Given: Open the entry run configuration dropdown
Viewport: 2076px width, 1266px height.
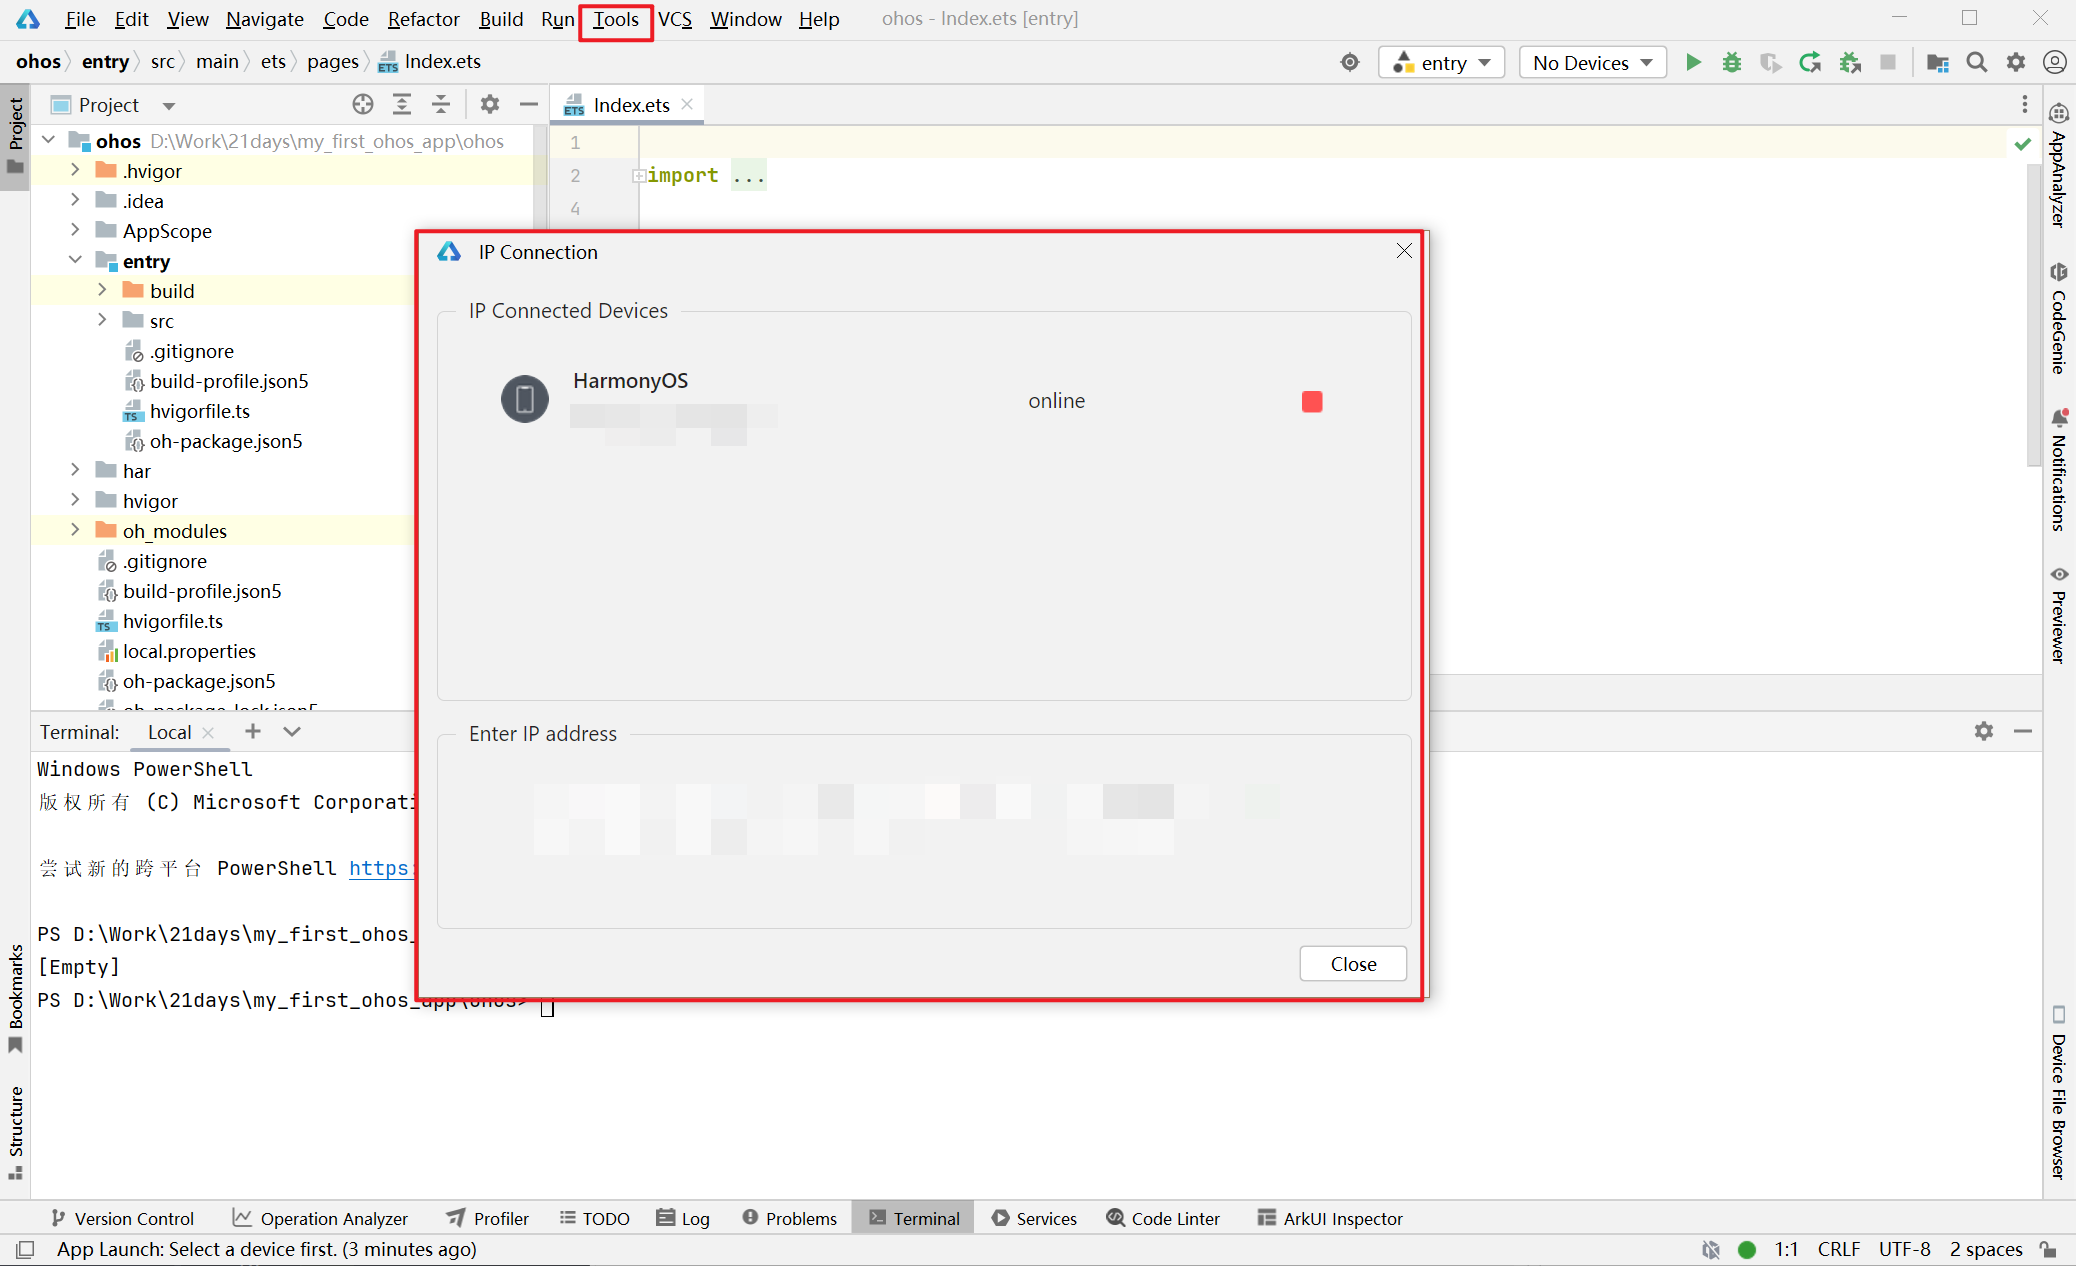Looking at the screenshot, I should (x=1441, y=63).
